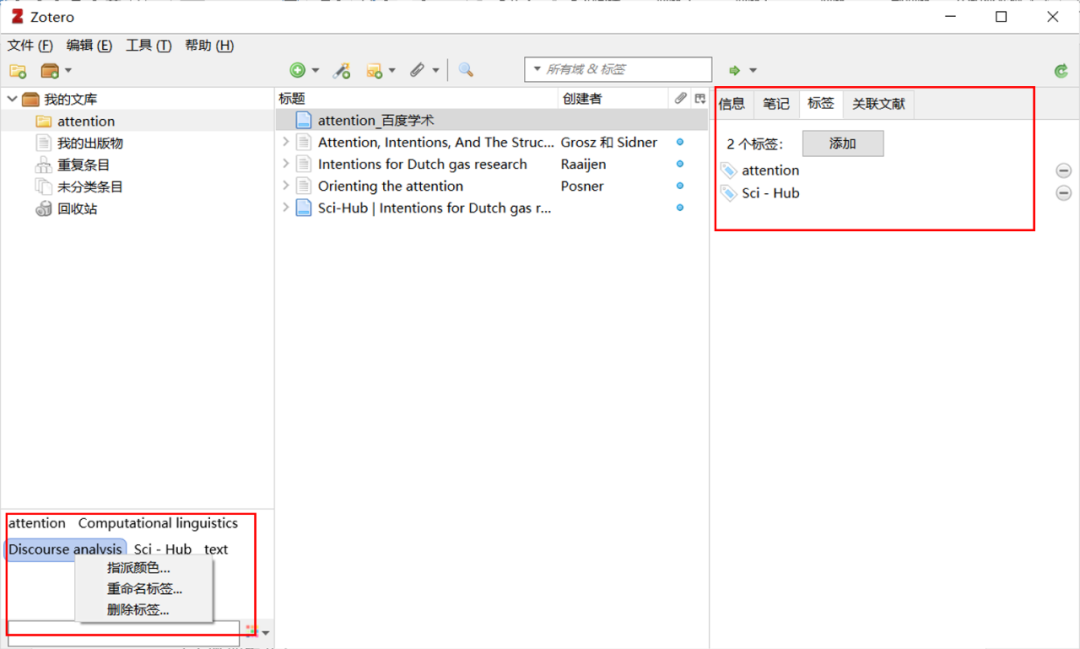
Task: Open 重复条目 in the library tree
Action: tap(83, 165)
